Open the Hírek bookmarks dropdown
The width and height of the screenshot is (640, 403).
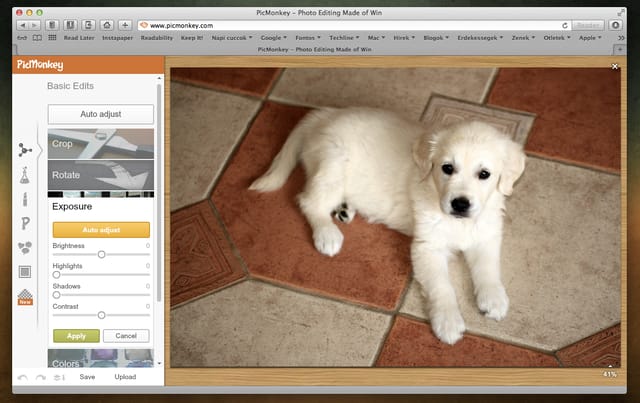[x=404, y=38]
